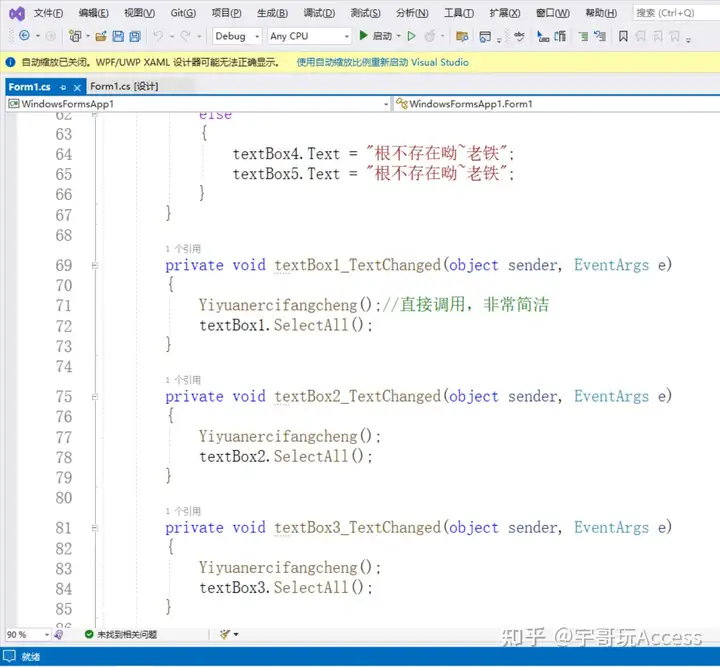Click the EventArgs type on line 81
The image size is (720, 667).
click(612, 528)
